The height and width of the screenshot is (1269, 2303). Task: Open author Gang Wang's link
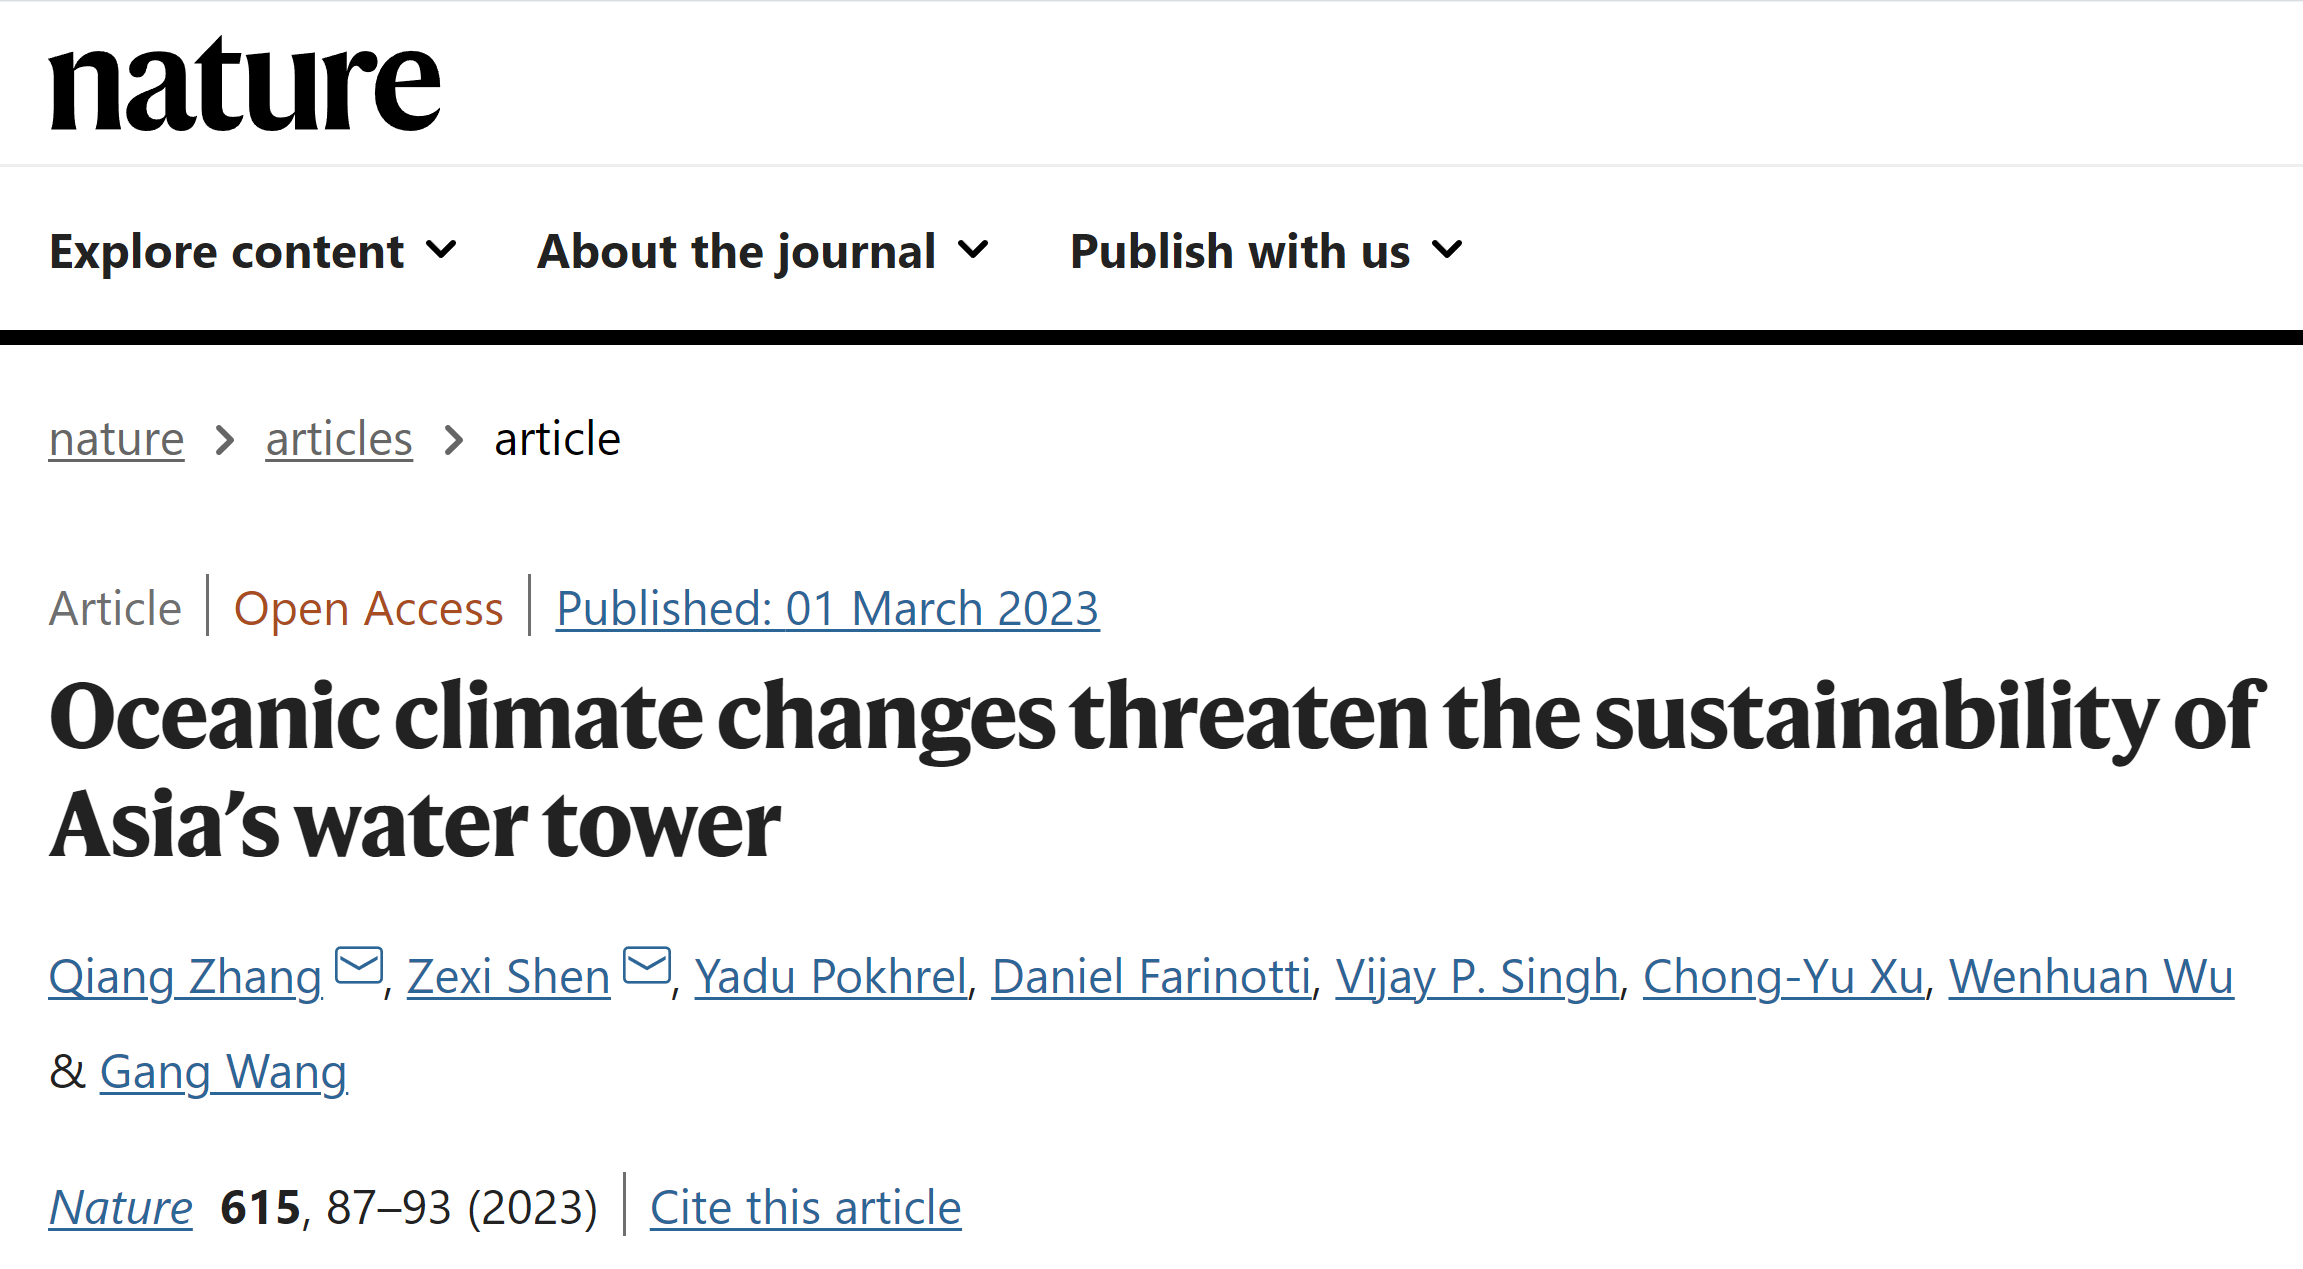point(224,1072)
